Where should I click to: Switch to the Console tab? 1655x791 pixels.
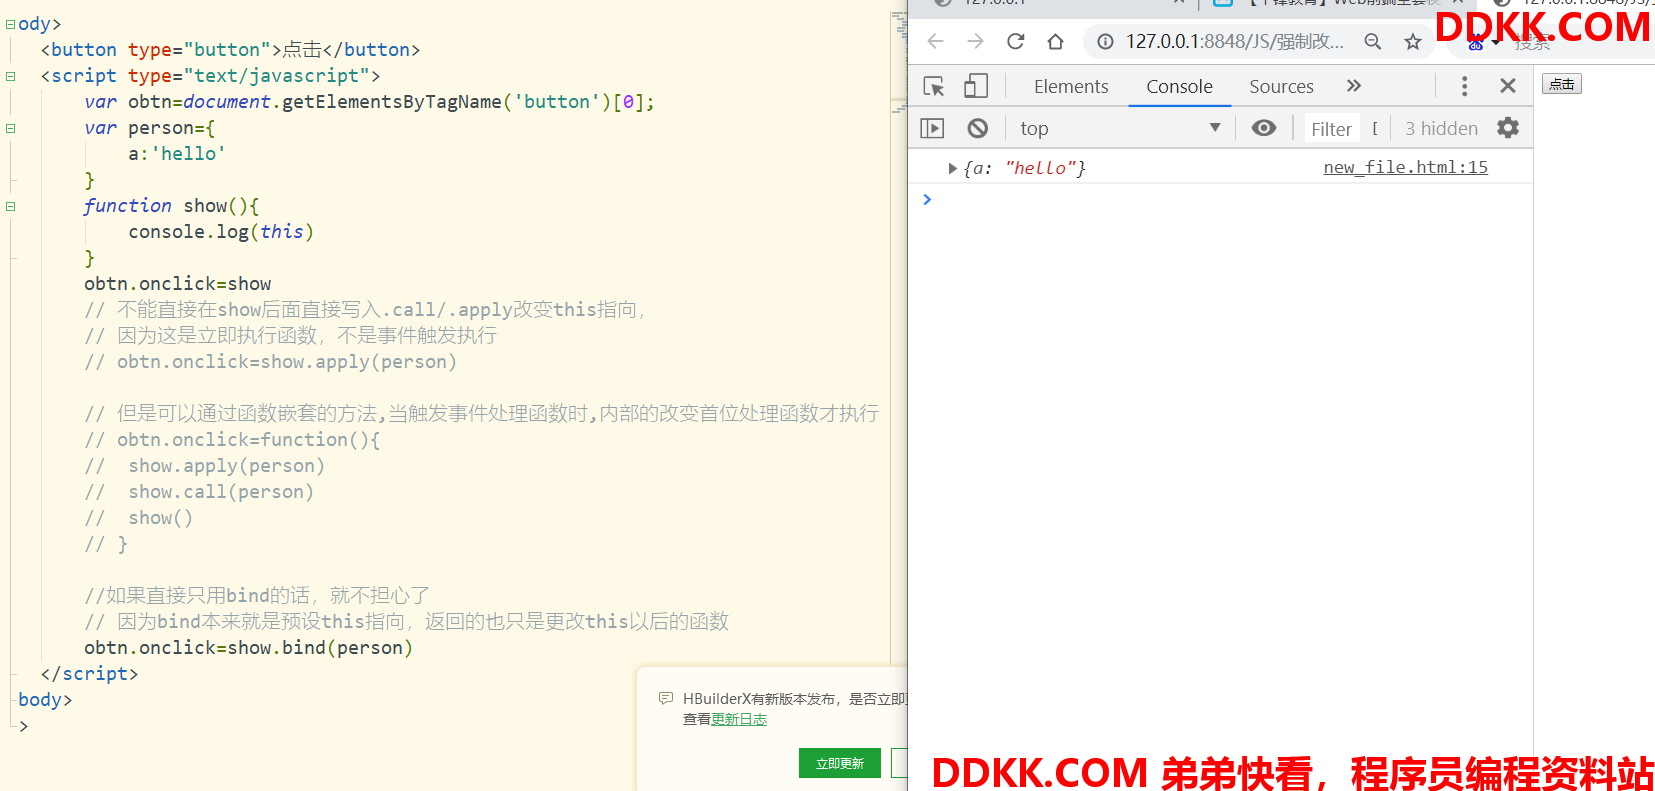point(1179,86)
